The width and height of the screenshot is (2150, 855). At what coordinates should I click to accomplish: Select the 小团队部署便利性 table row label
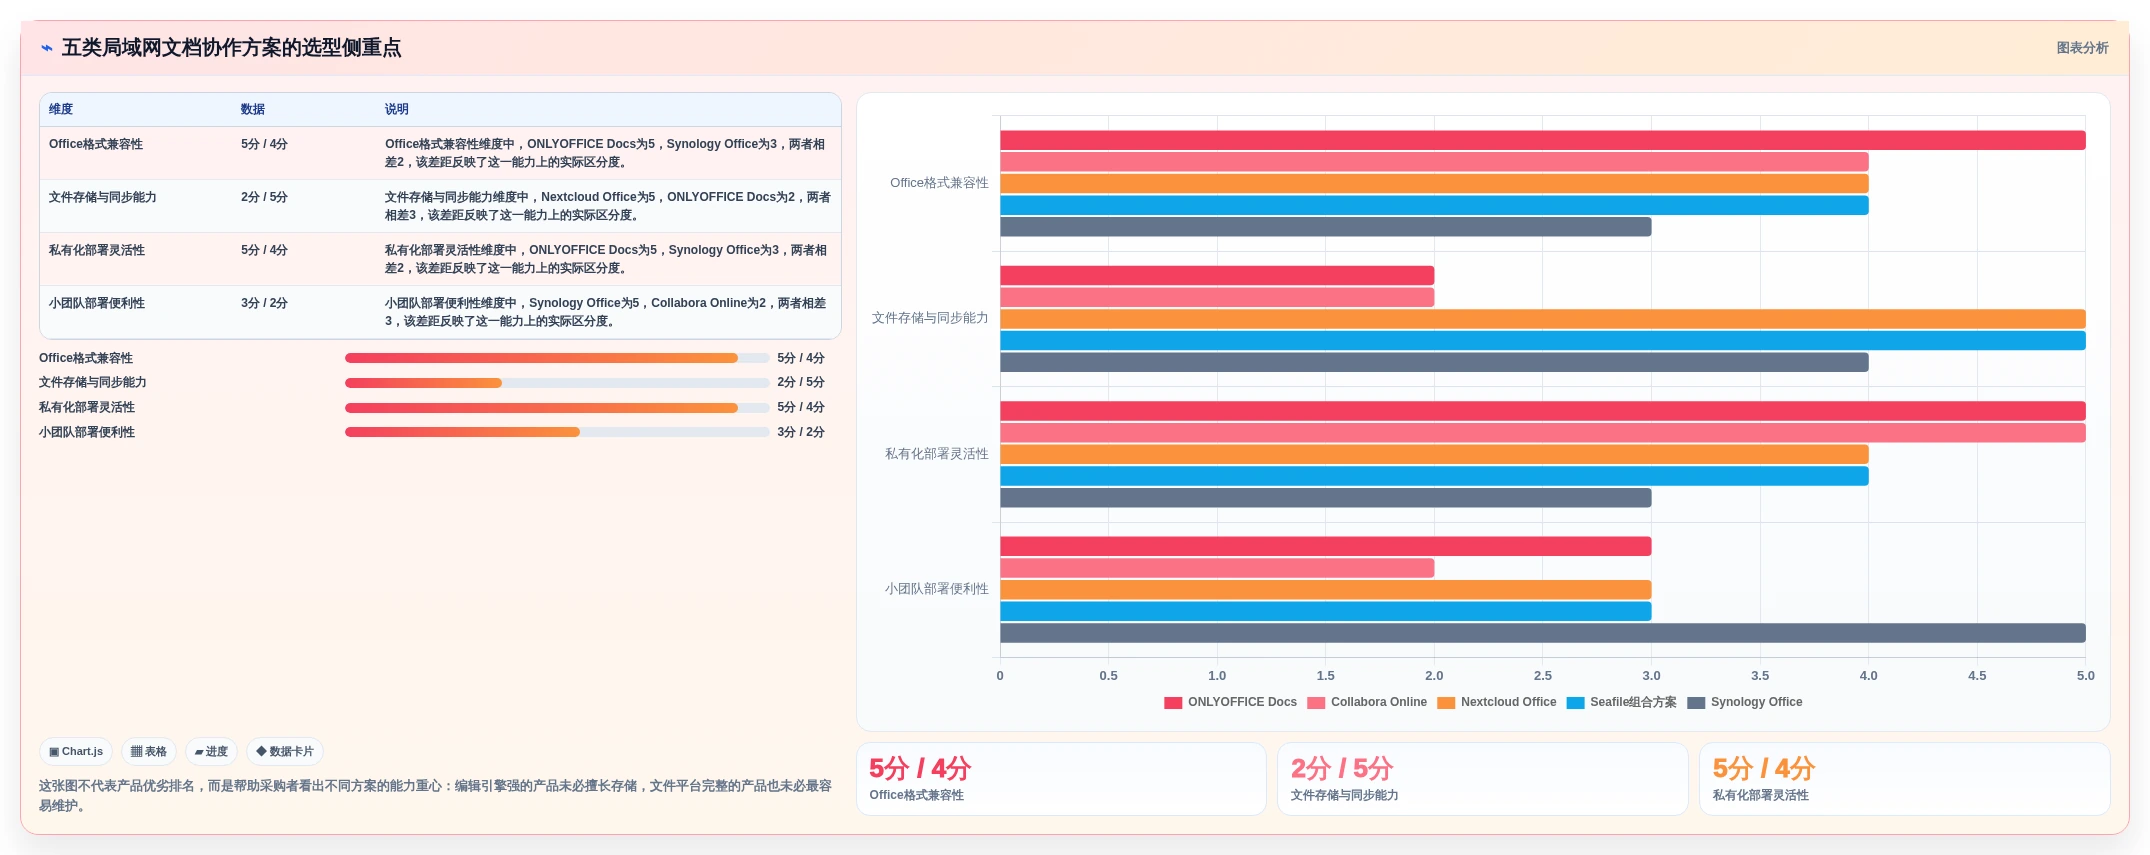[97, 303]
